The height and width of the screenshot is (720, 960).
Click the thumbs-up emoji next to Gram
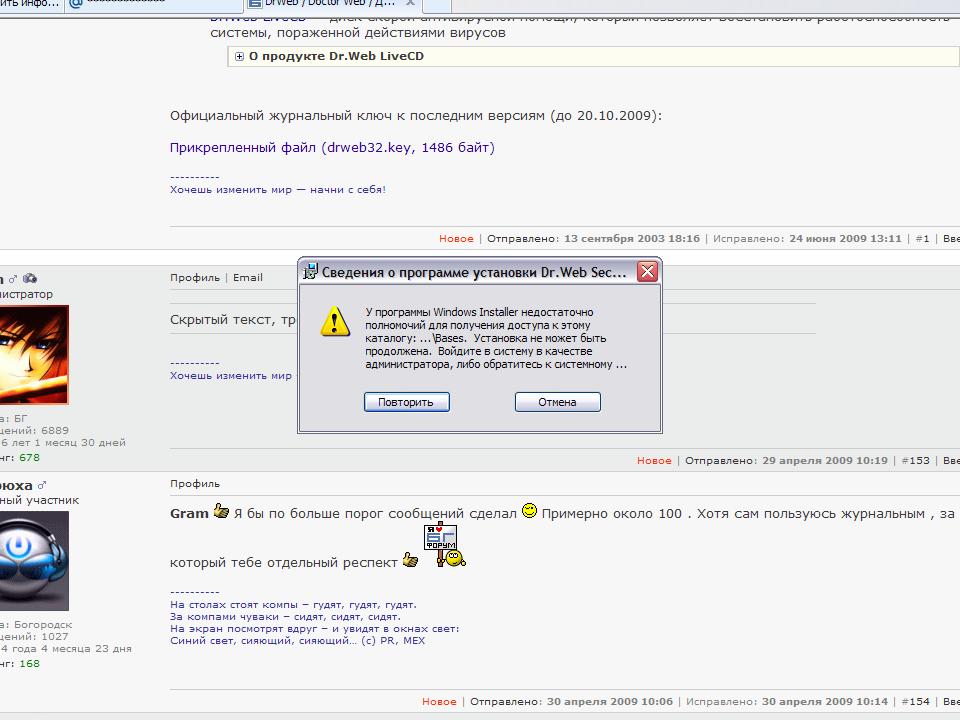tap(221, 512)
